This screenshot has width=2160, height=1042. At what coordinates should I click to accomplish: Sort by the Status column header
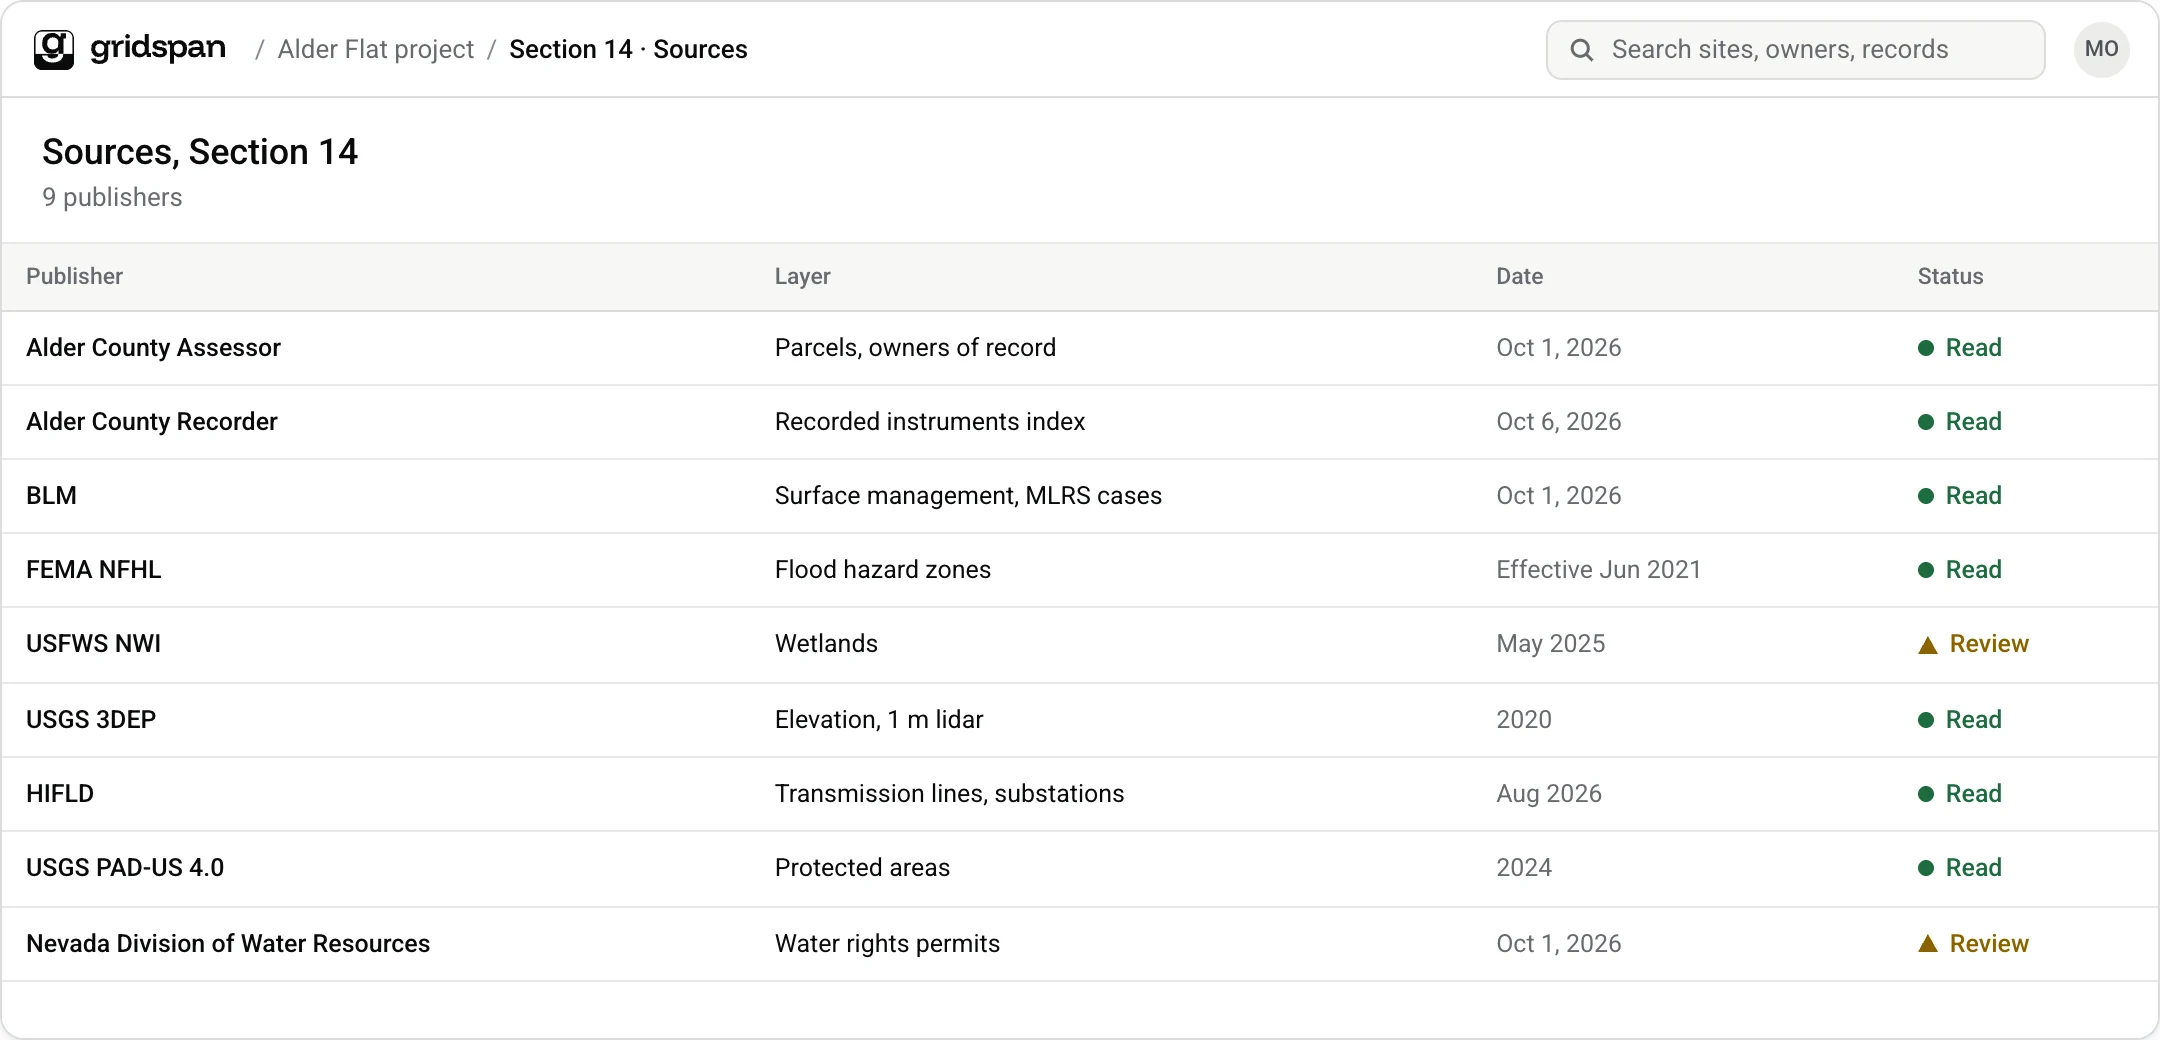(1950, 277)
